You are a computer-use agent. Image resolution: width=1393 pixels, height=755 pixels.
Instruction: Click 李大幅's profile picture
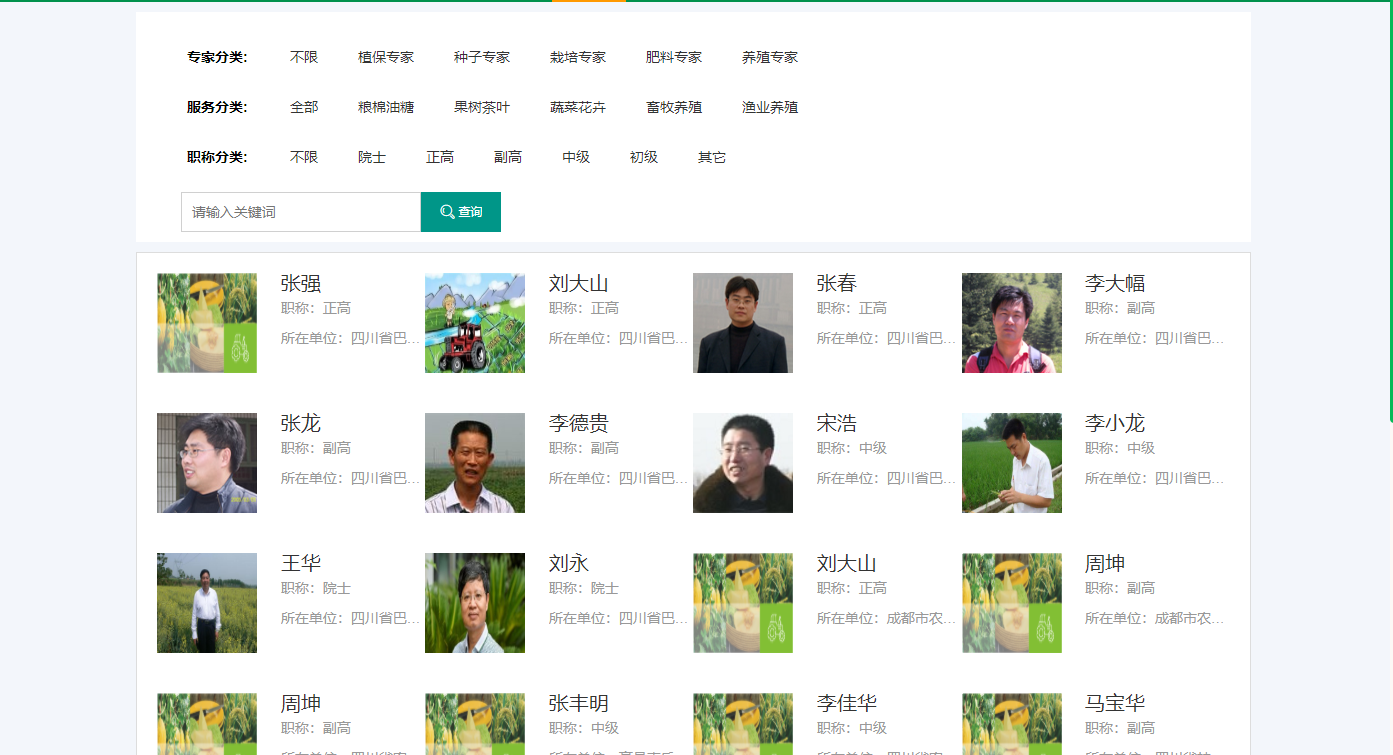click(1011, 323)
